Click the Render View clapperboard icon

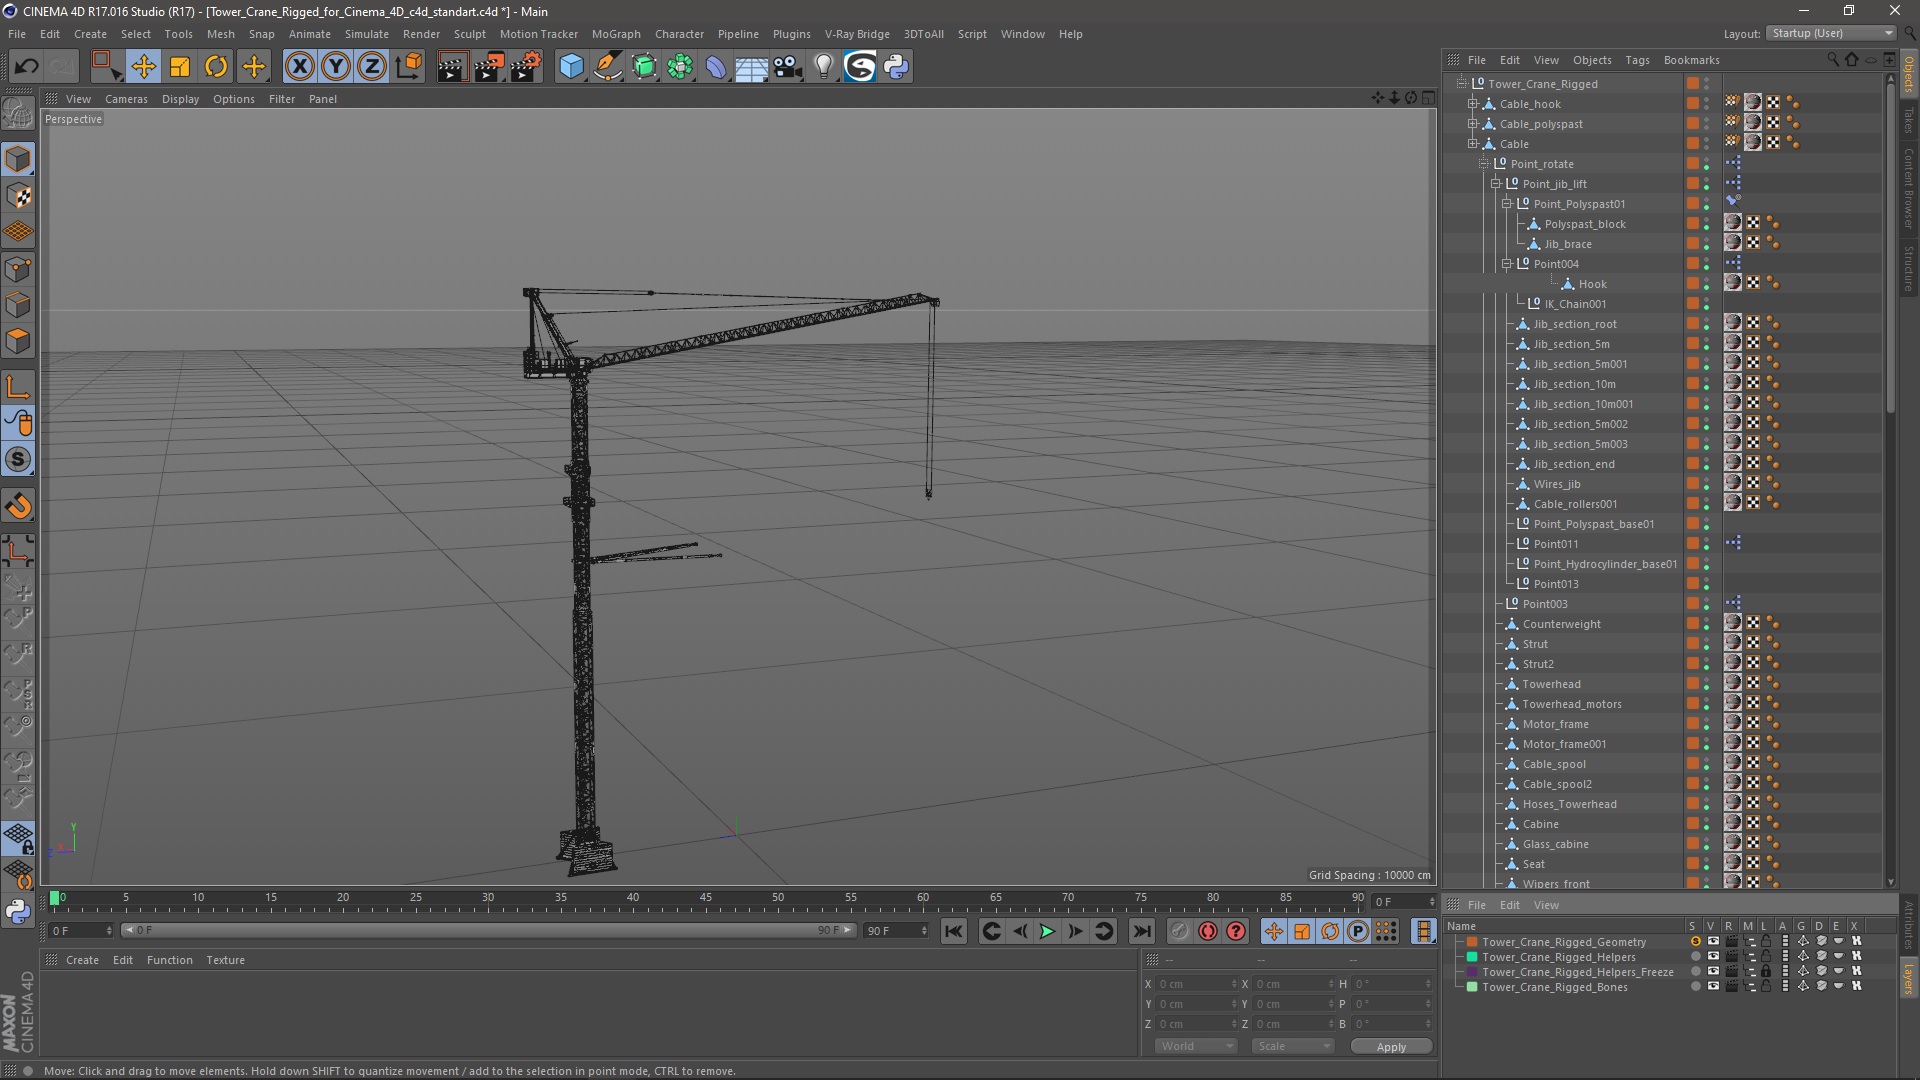[x=452, y=67]
